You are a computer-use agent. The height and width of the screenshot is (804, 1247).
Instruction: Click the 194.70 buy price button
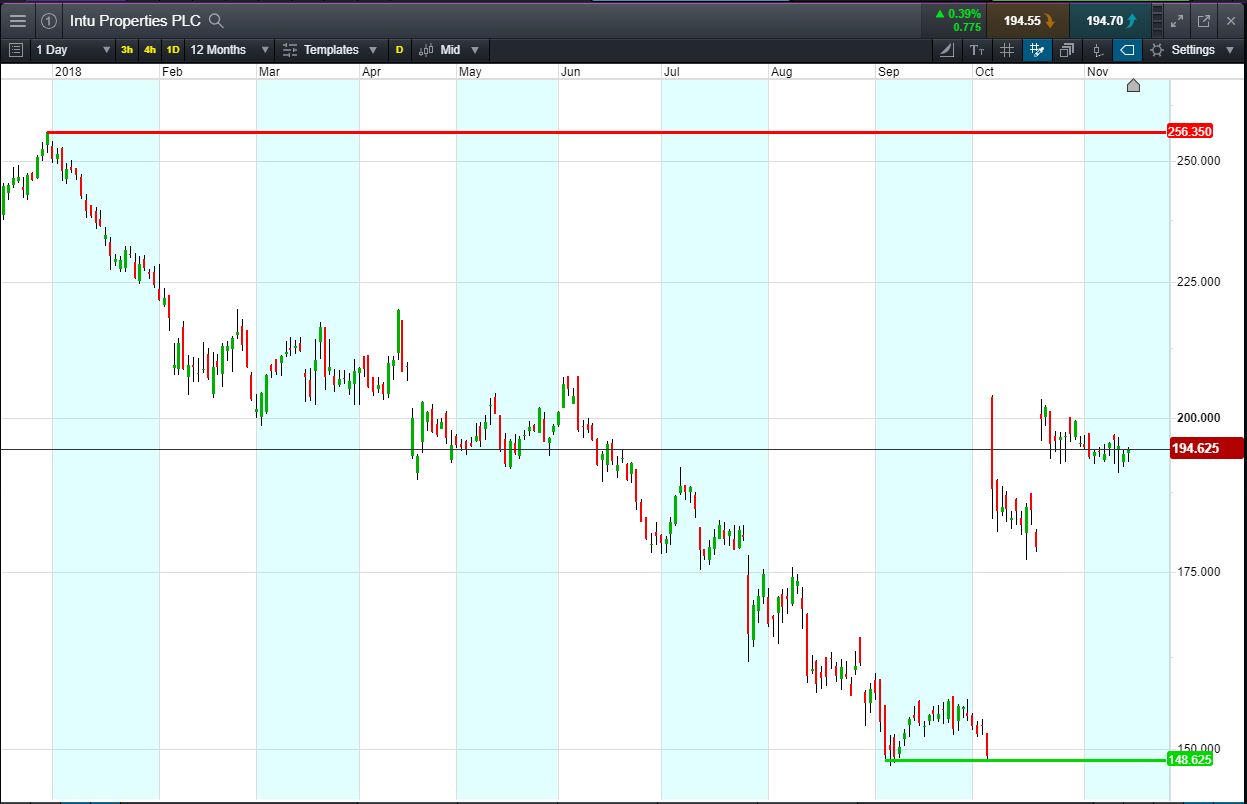(x=1110, y=20)
